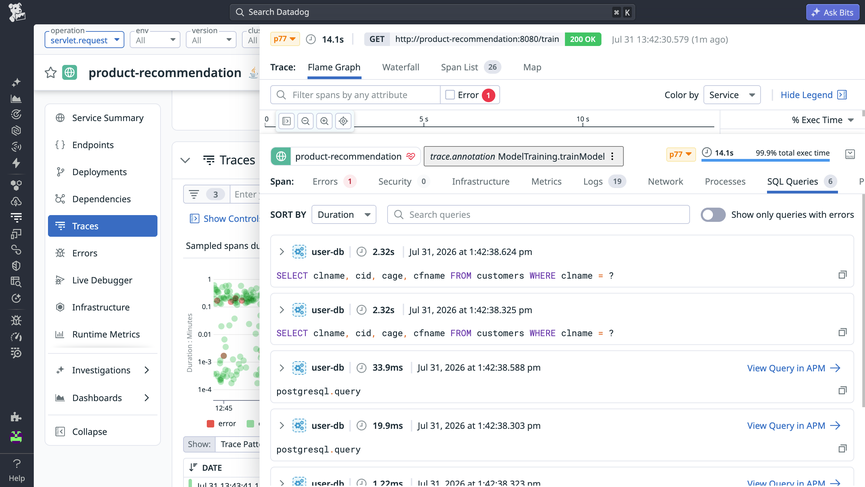
Task: Open the p77 percentile dropdown in trace header
Action: pos(285,39)
